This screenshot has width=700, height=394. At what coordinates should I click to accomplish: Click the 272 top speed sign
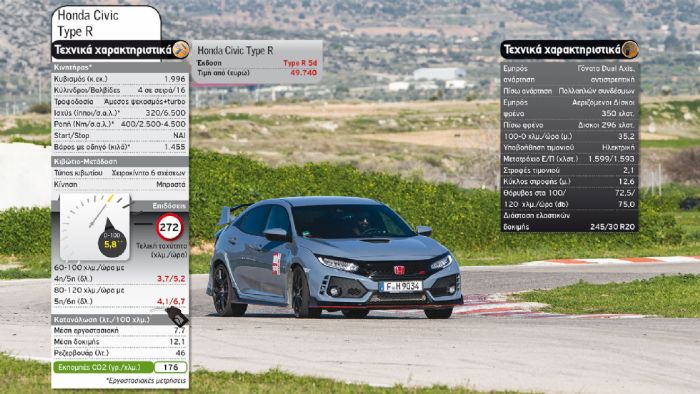point(170,227)
